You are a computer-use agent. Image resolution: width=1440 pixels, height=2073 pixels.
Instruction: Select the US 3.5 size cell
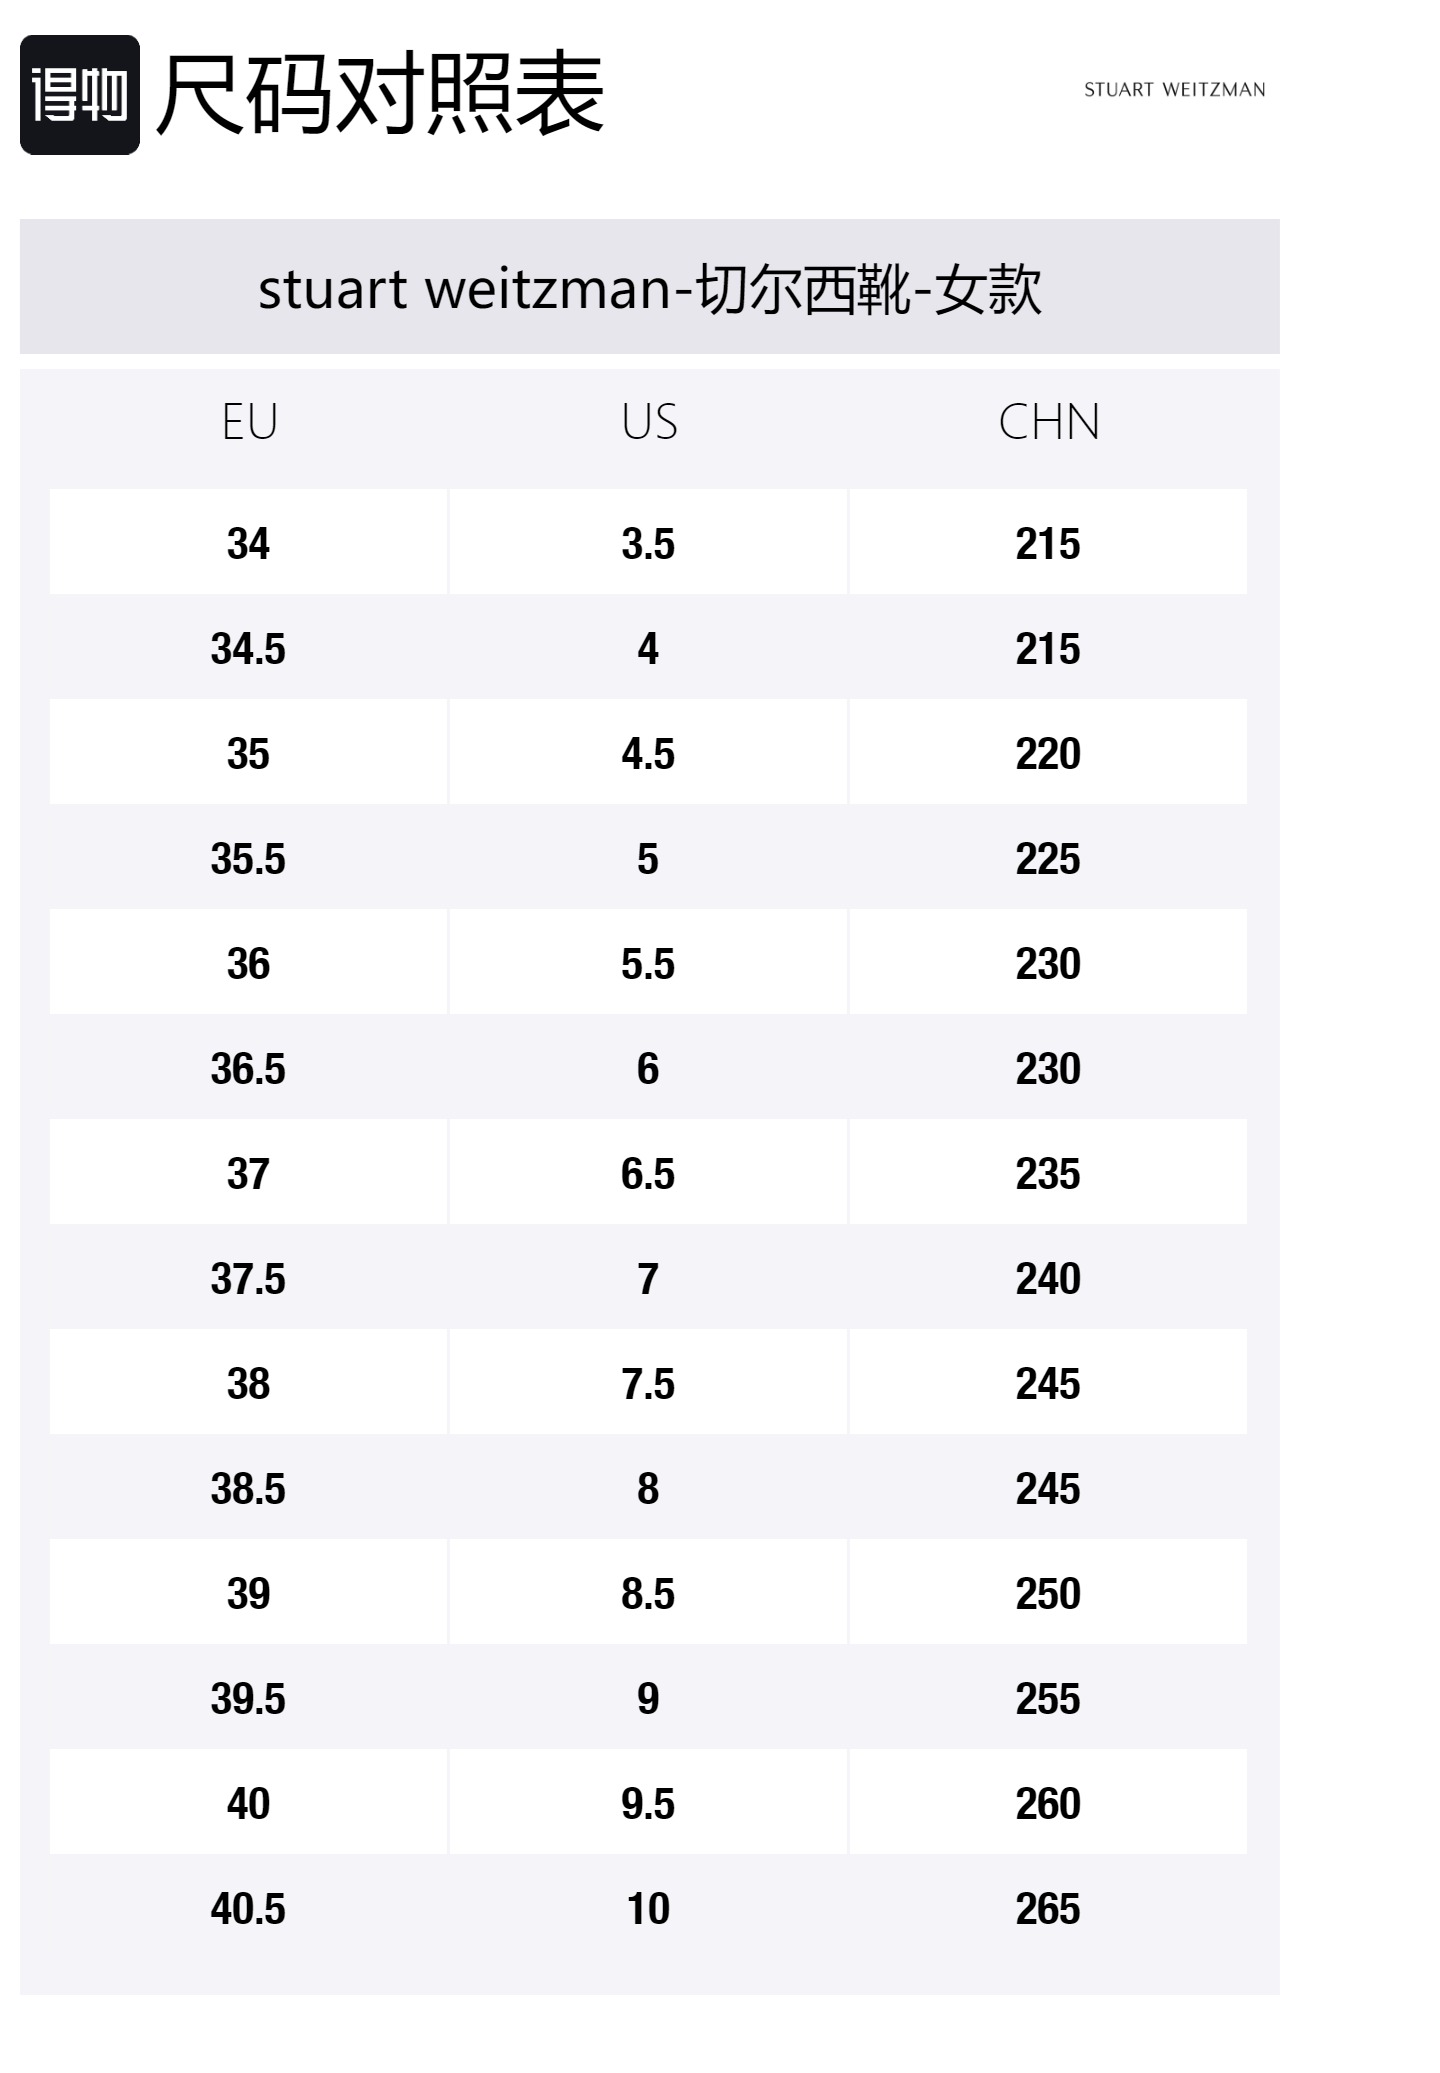(x=648, y=542)
